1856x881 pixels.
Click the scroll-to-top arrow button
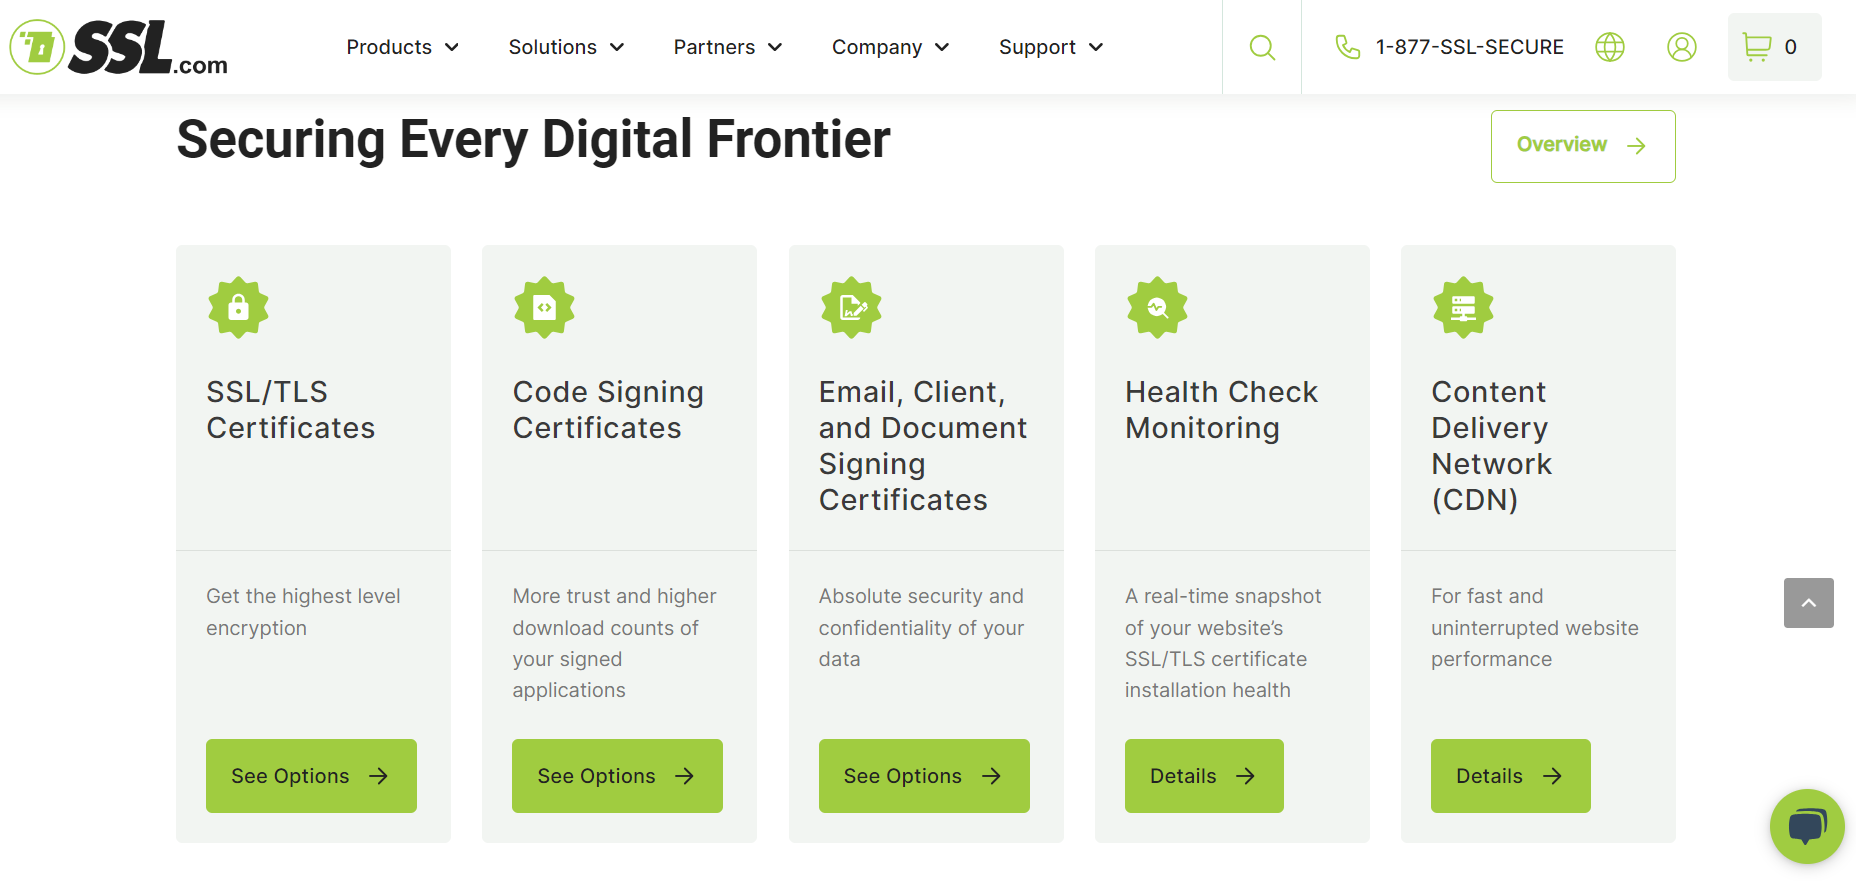click(x=1808, y=603)
